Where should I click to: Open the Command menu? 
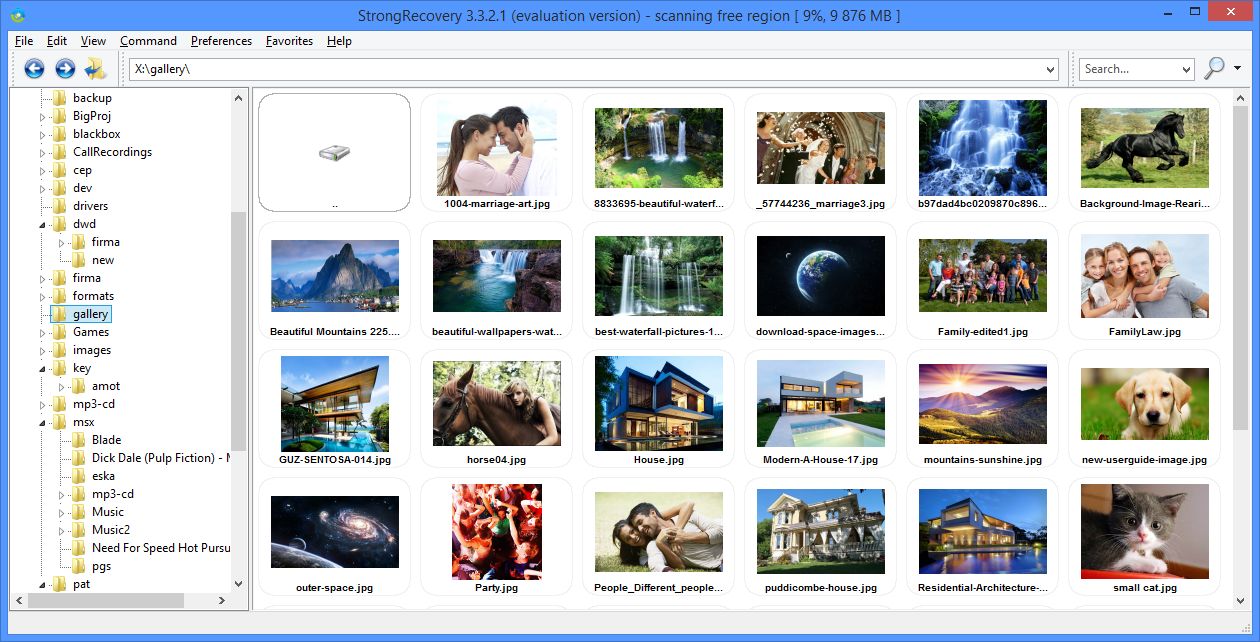pyautogui.click(x=148, y=41)
